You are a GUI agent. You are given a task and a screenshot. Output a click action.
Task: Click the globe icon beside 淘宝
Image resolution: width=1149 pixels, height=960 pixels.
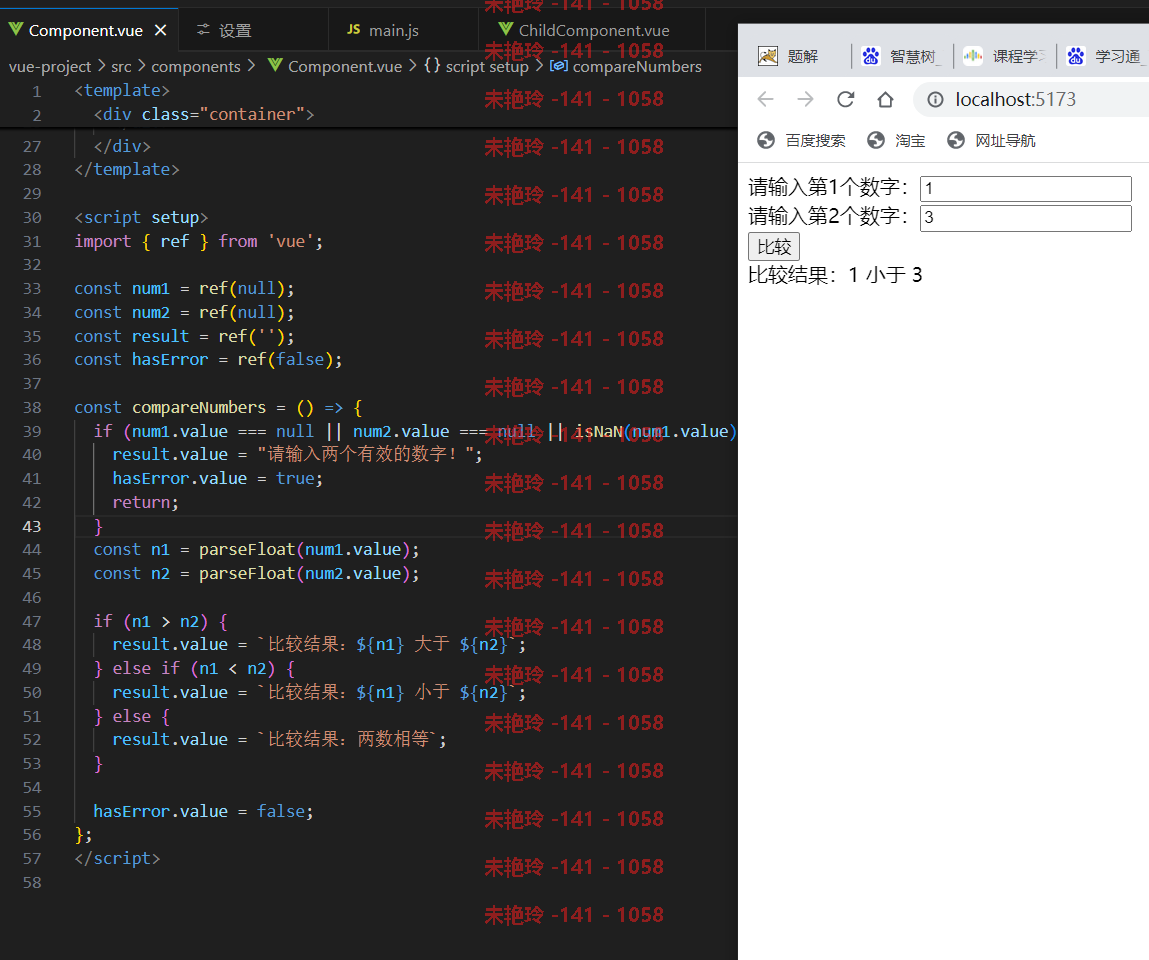(x=876, y=140)
